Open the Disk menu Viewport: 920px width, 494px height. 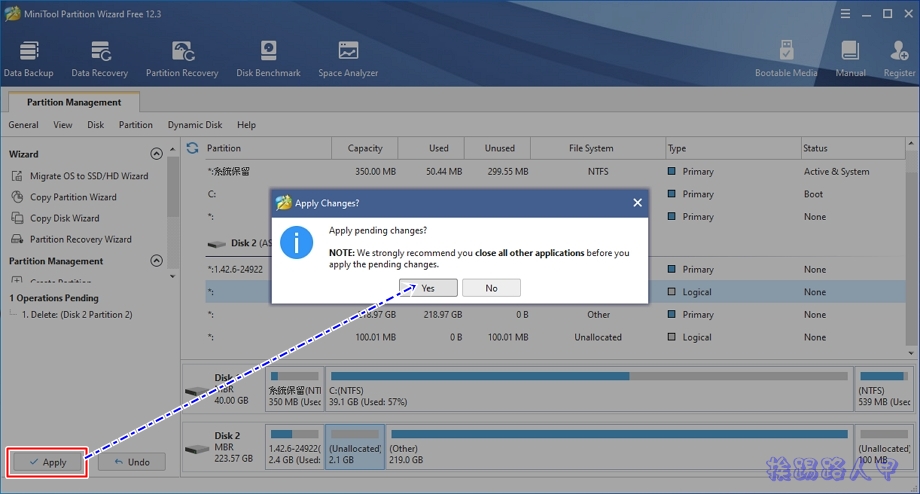click(x=96, y=125)
